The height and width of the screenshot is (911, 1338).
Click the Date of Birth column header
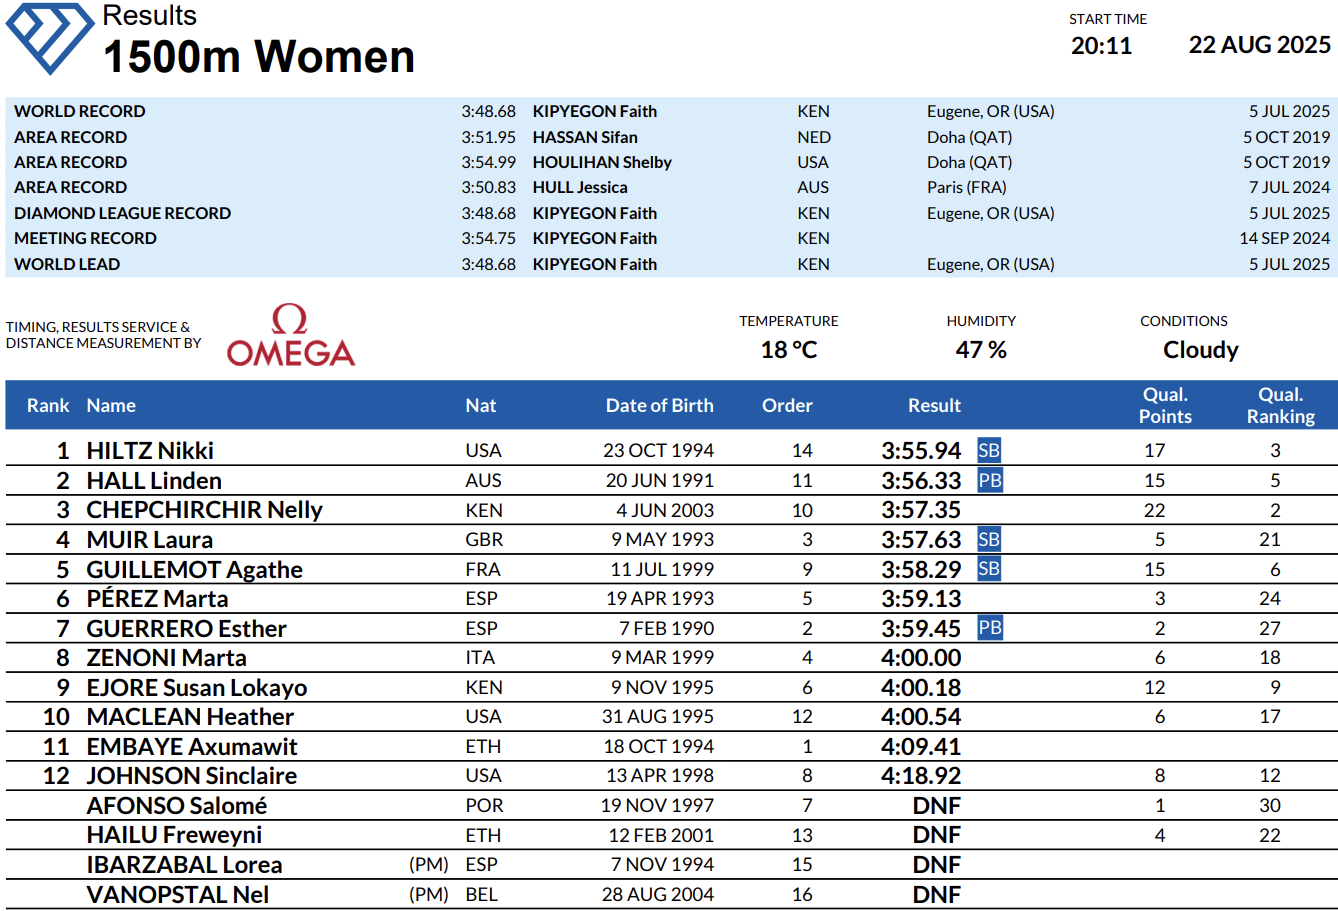click(659, 405)
